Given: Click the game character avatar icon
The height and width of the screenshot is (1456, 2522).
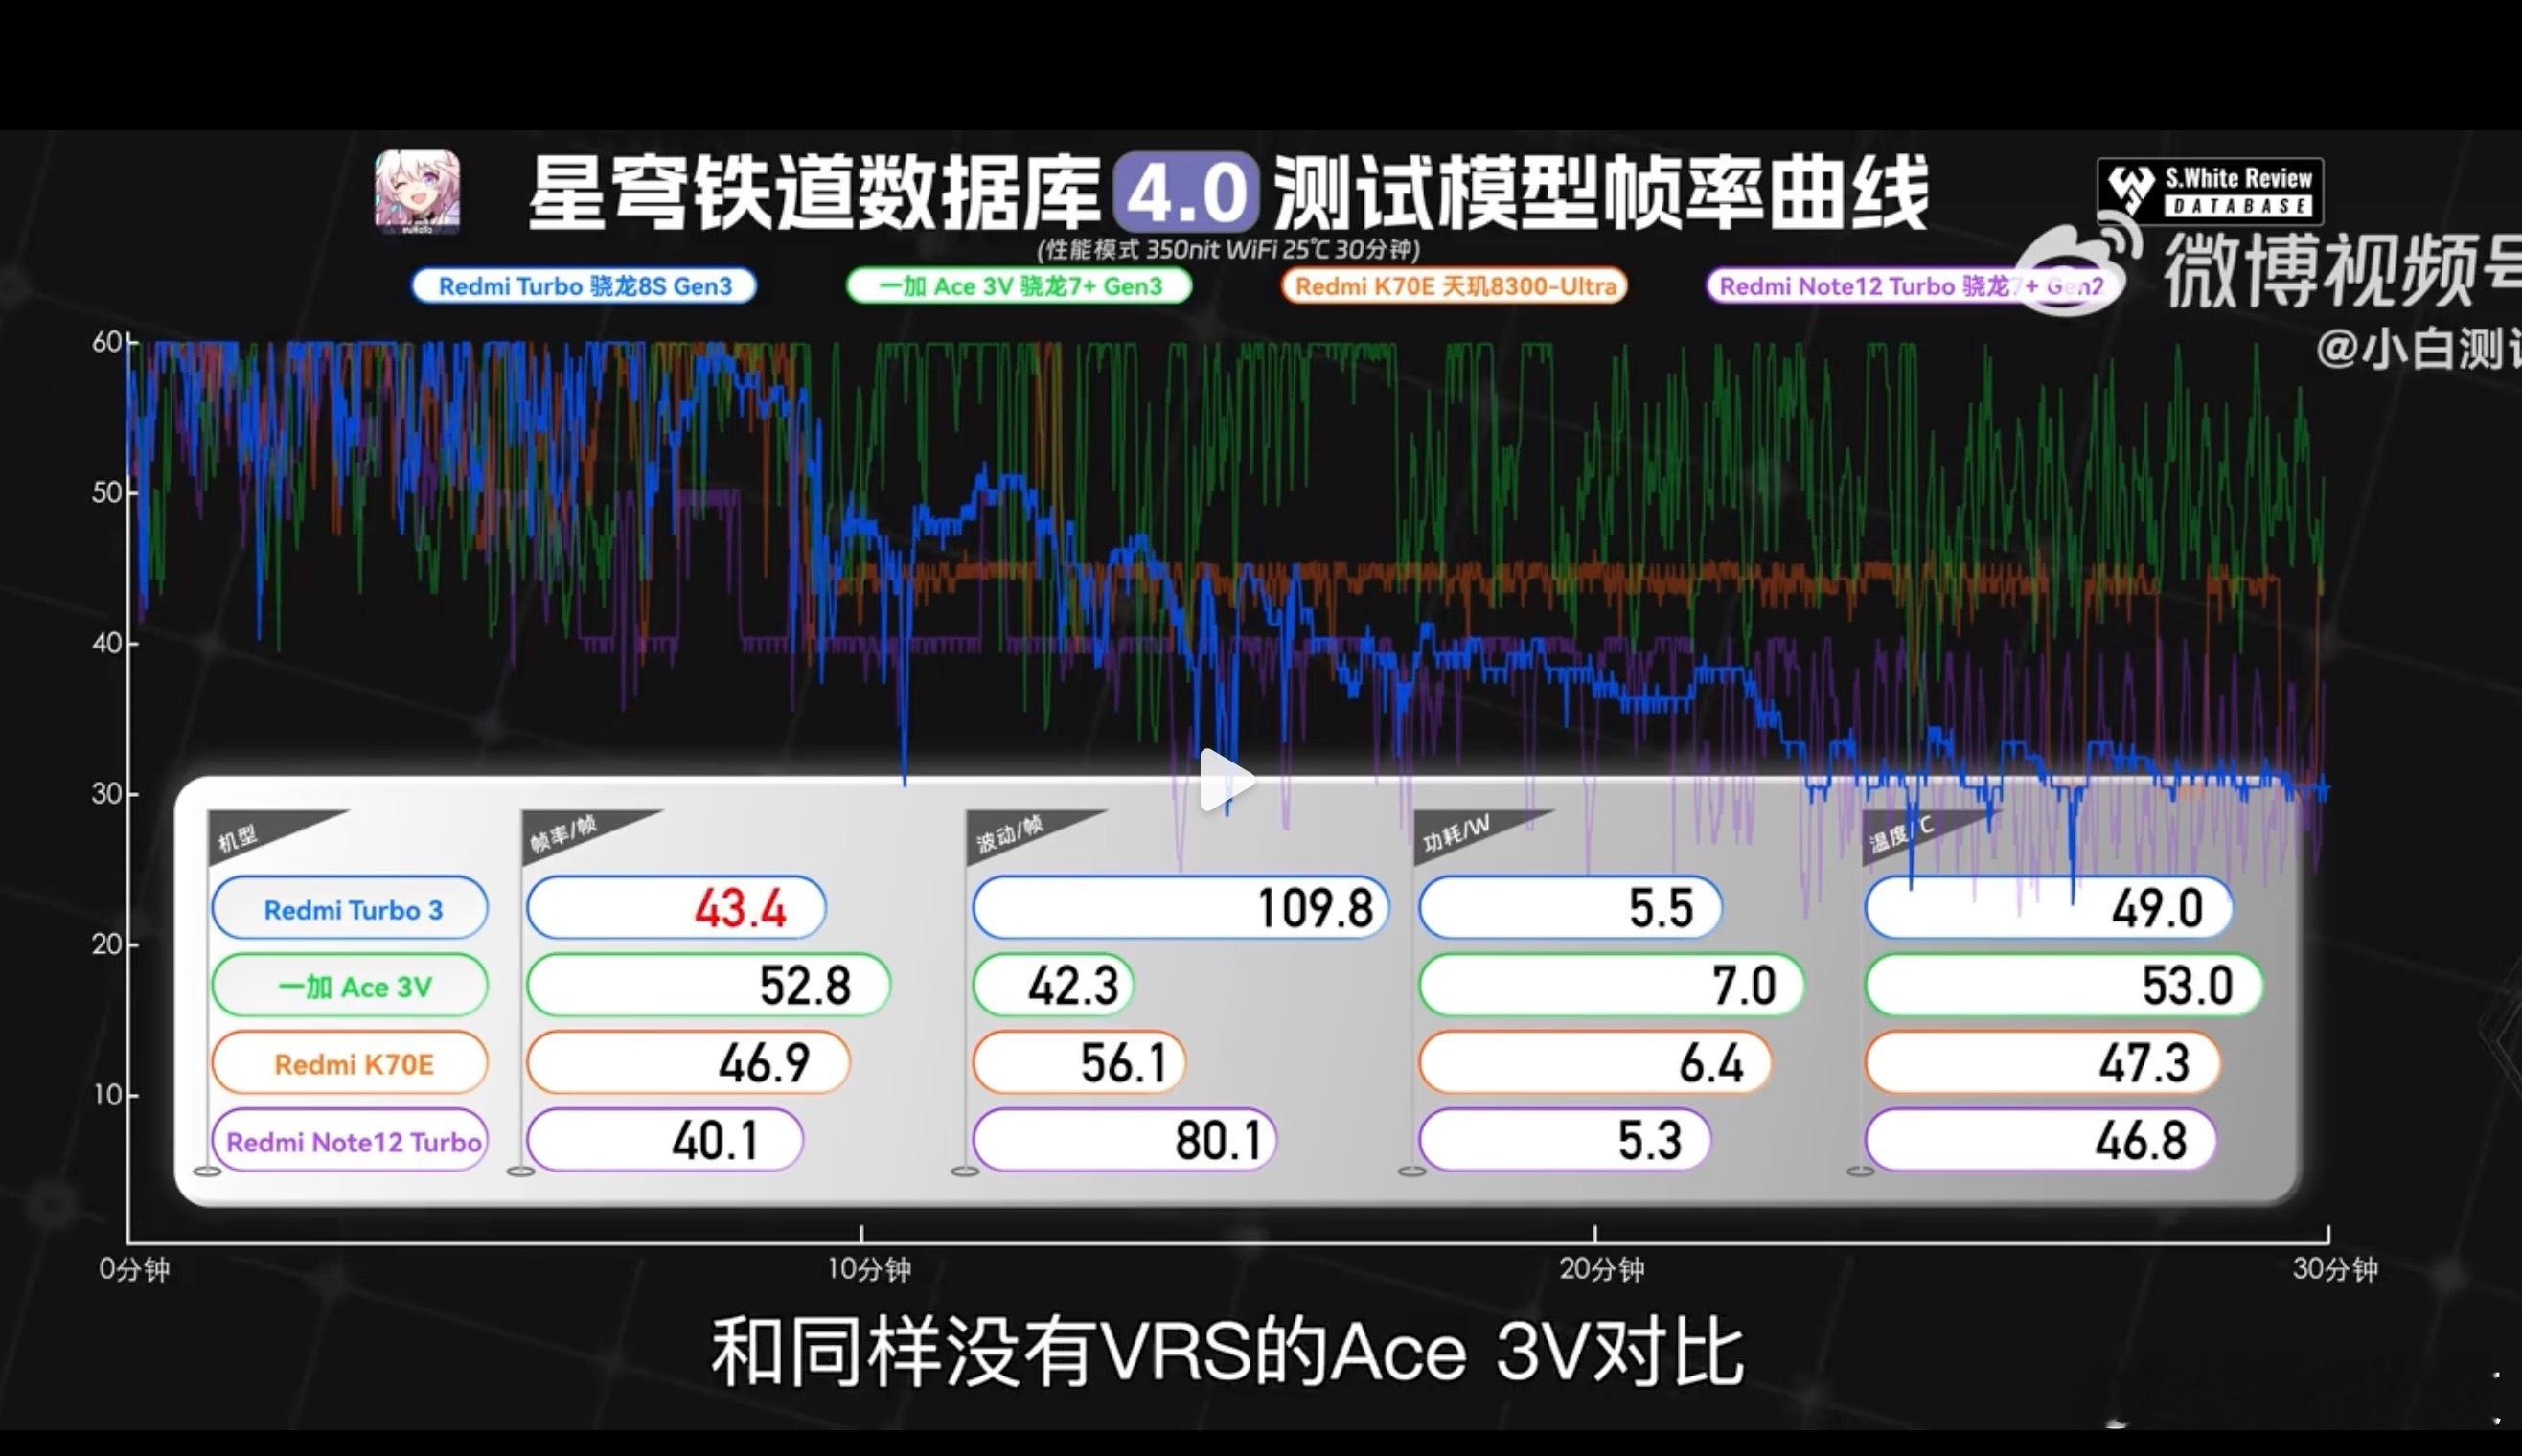Looking at the screenshot, I should point(418,192).
